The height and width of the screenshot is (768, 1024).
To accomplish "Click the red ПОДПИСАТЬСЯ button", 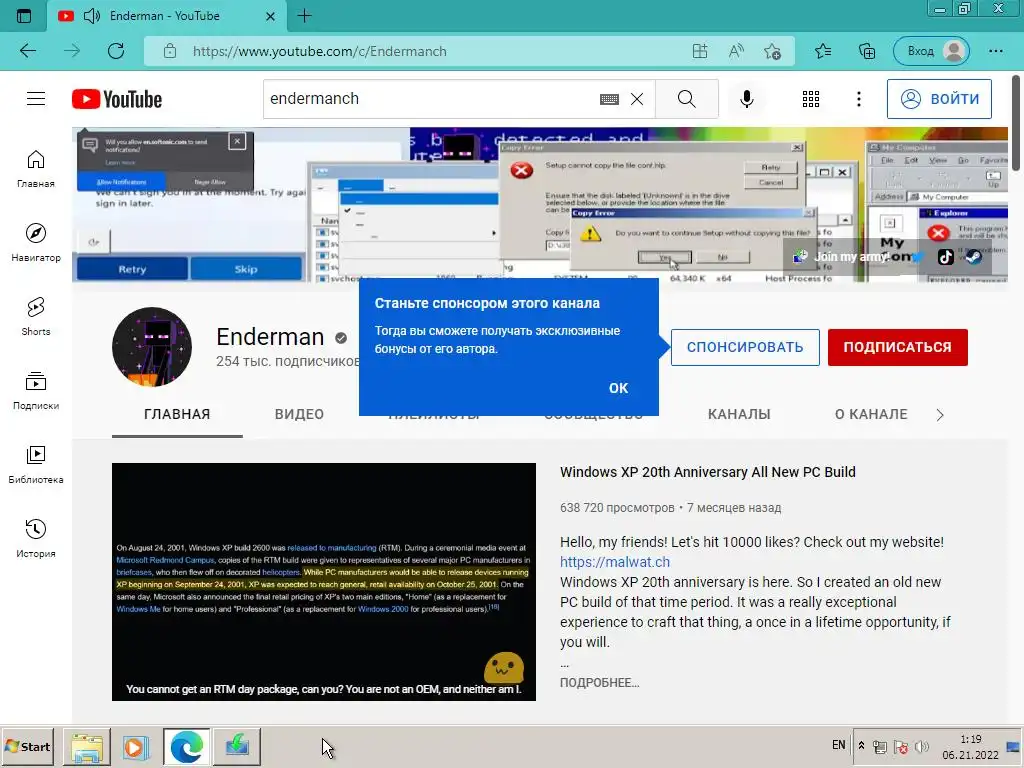I will pyautogui.click(x=897, y=347).
